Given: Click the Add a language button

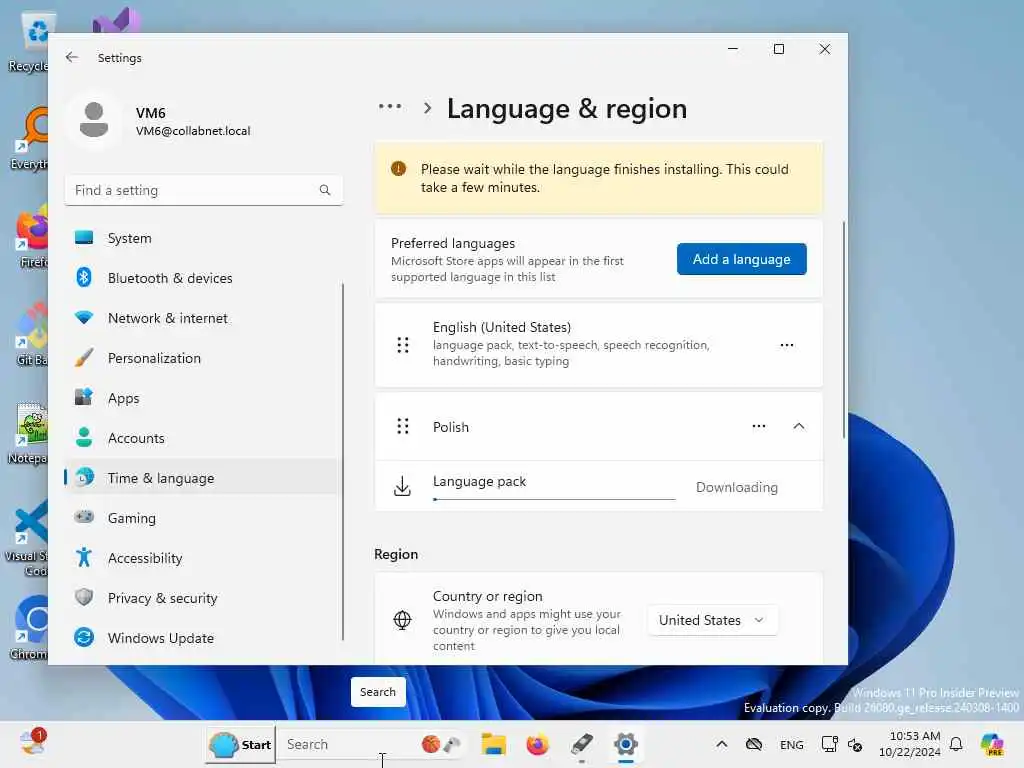Looking at the screenshot, I should point(741,259).
